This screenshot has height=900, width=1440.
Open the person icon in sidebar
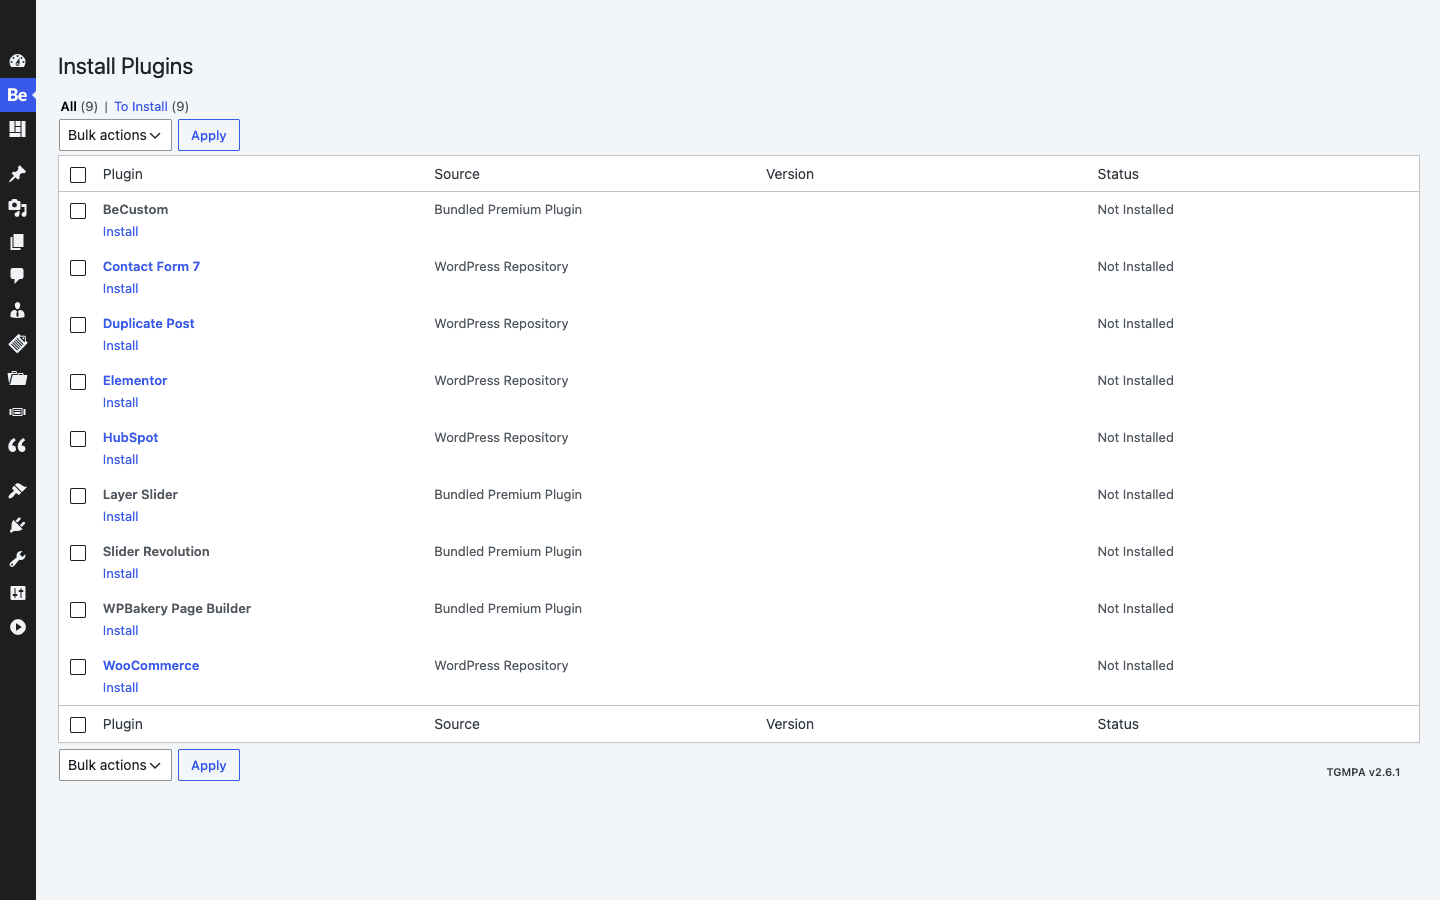point(17,310)
